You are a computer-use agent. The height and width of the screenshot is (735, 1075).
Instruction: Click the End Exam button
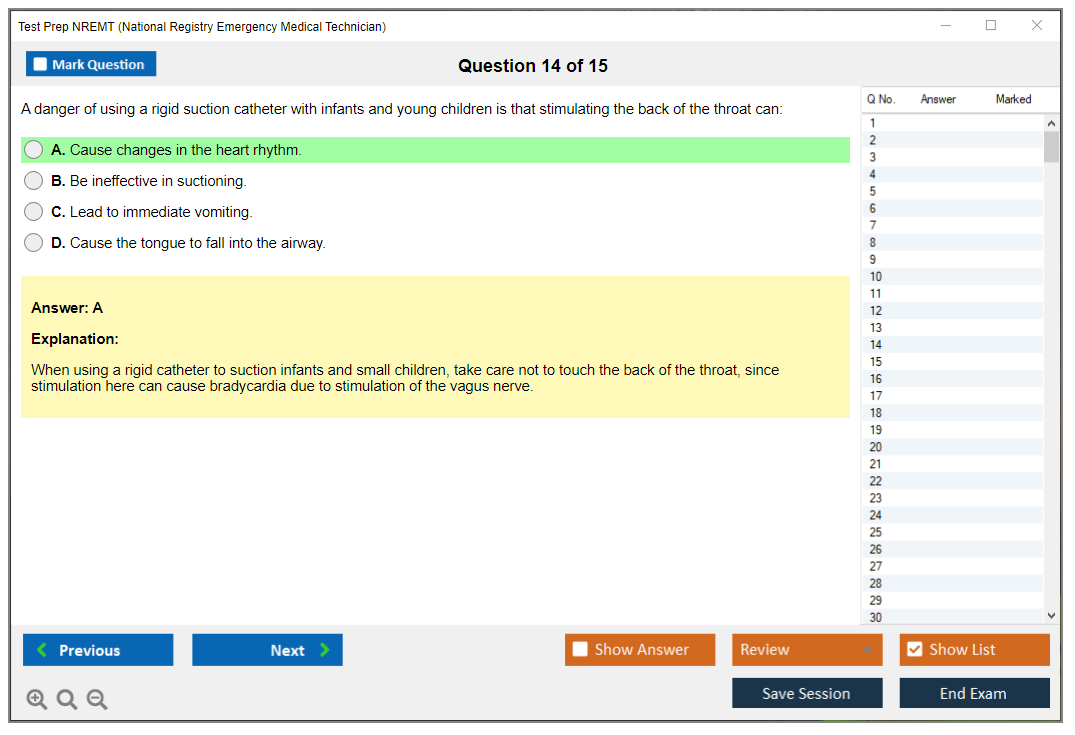[x=974, y=693]
